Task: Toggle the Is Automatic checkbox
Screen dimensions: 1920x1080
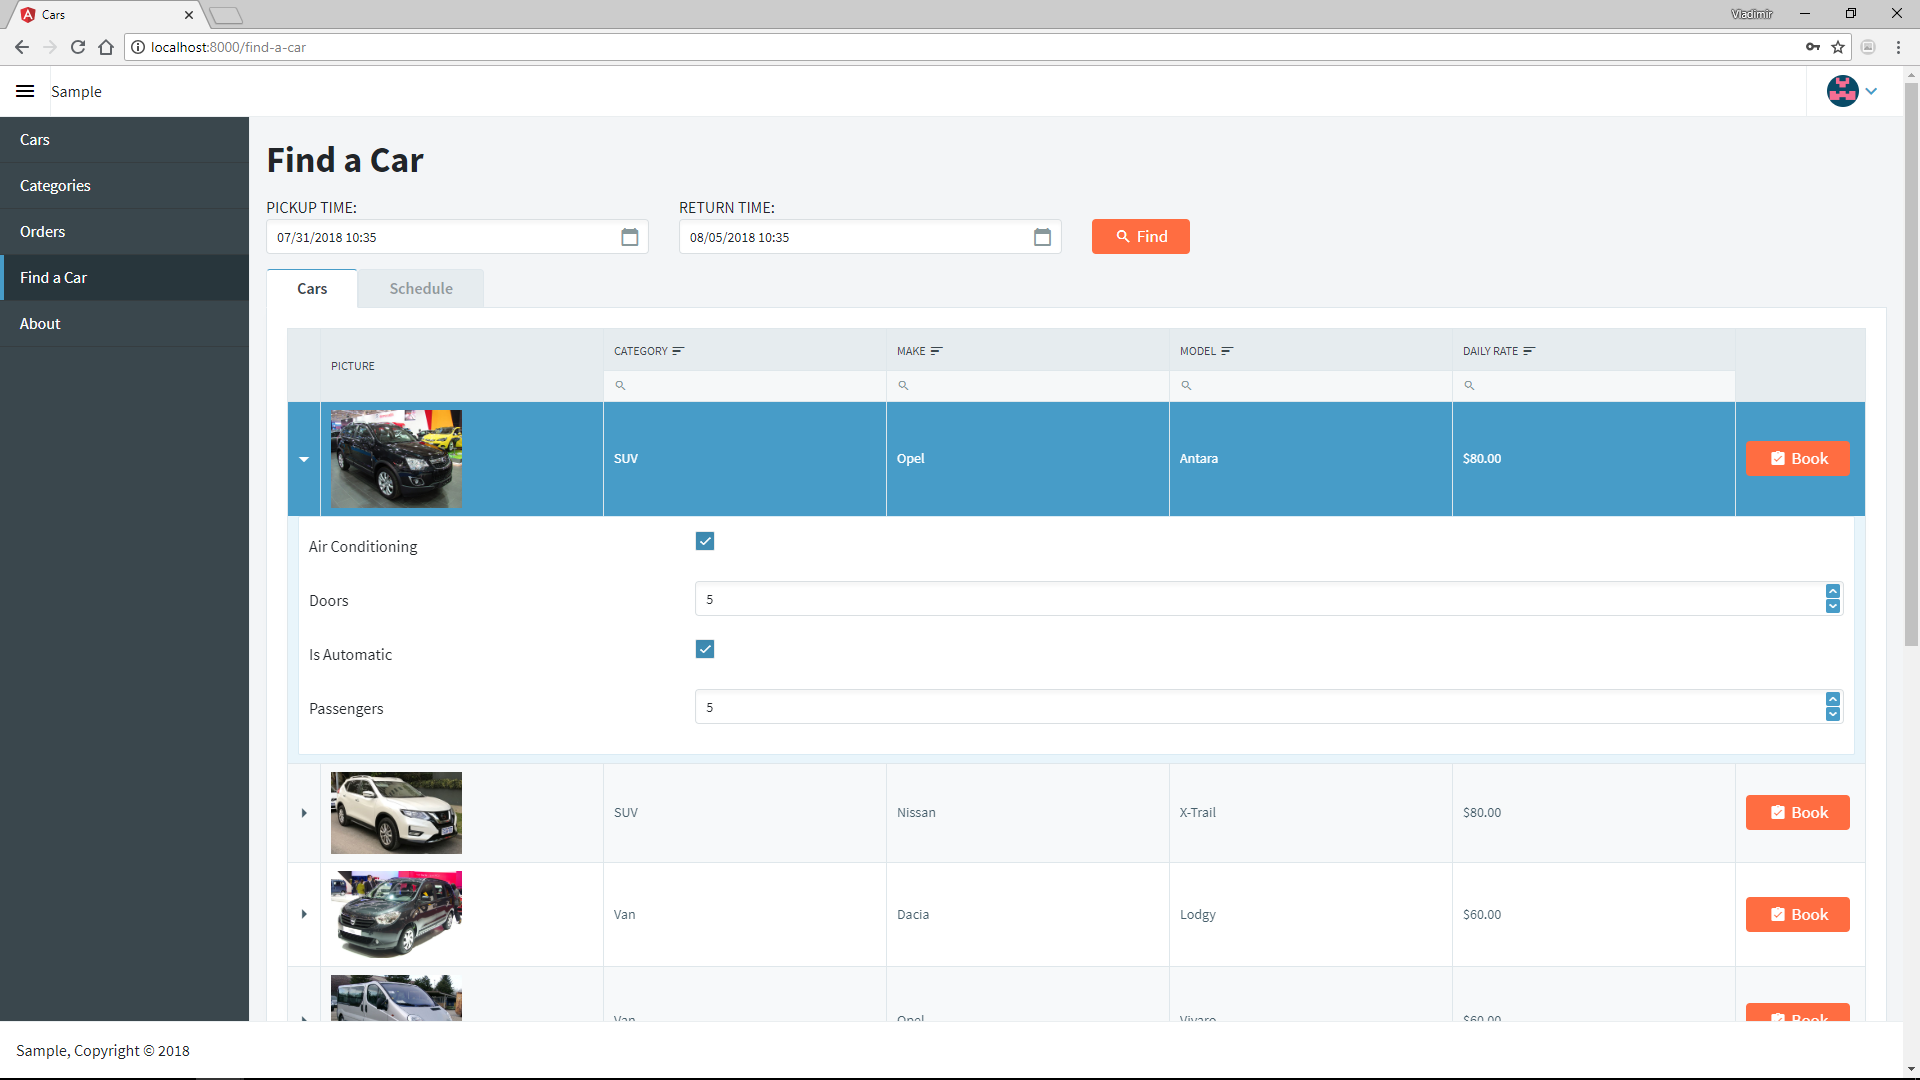Action: 705,649
